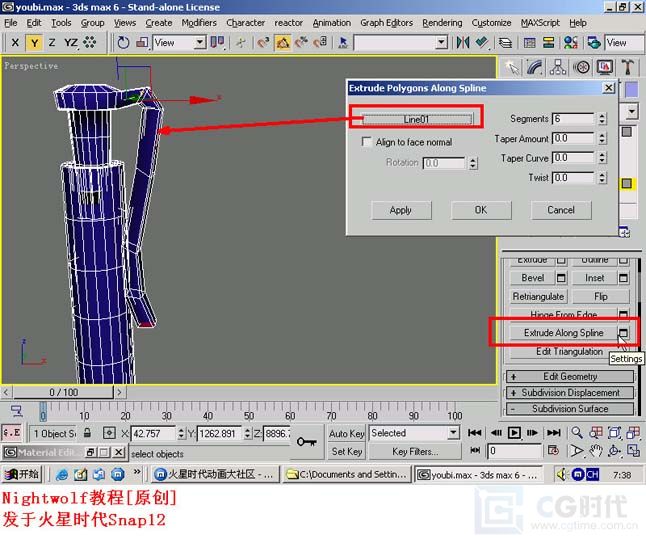Image resolution: width=646 pixels, height=539 pixels.
Task: Click the Align tool icon
Action: click(482, 42)
